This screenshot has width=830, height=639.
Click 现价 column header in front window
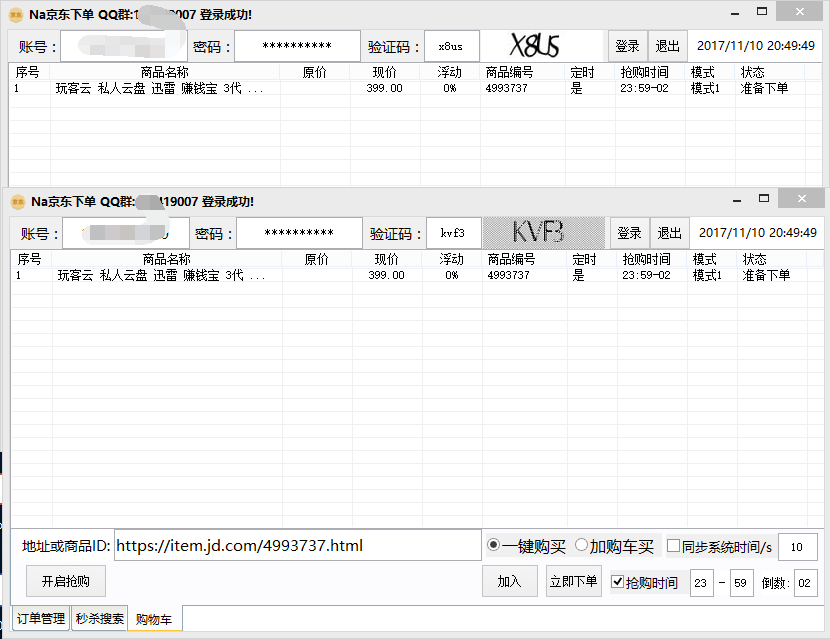(x=387, y=259)
